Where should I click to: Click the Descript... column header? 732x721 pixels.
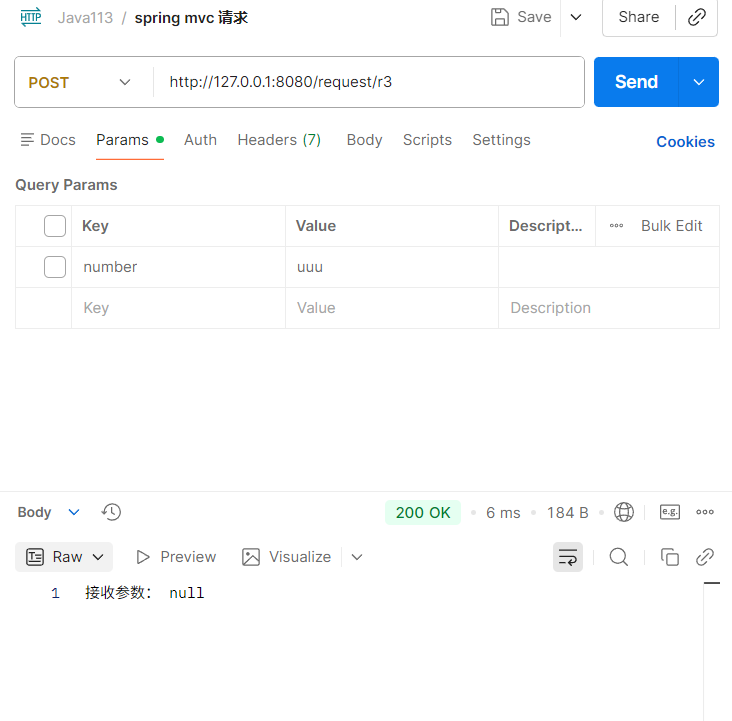pyautogui.click(x=545, y=226)
